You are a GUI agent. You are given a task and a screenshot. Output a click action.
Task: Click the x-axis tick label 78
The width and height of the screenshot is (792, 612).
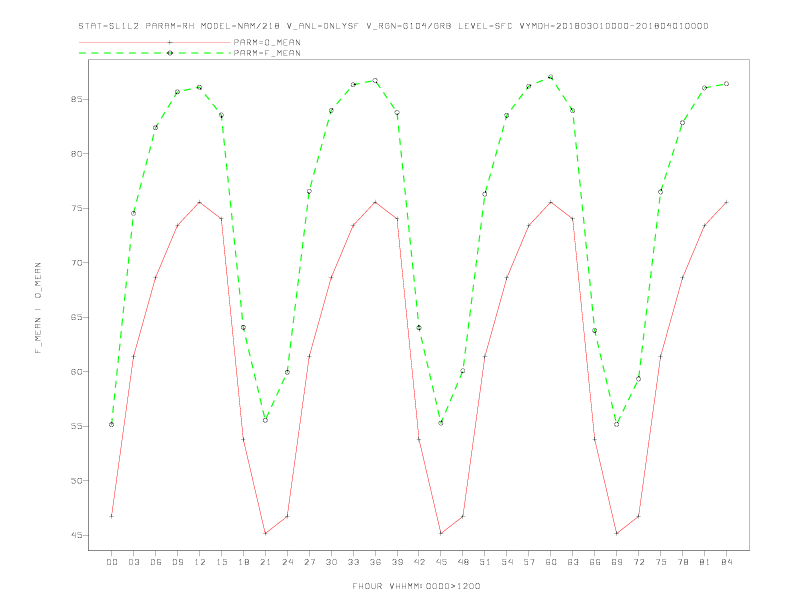[x=682, y=562]
